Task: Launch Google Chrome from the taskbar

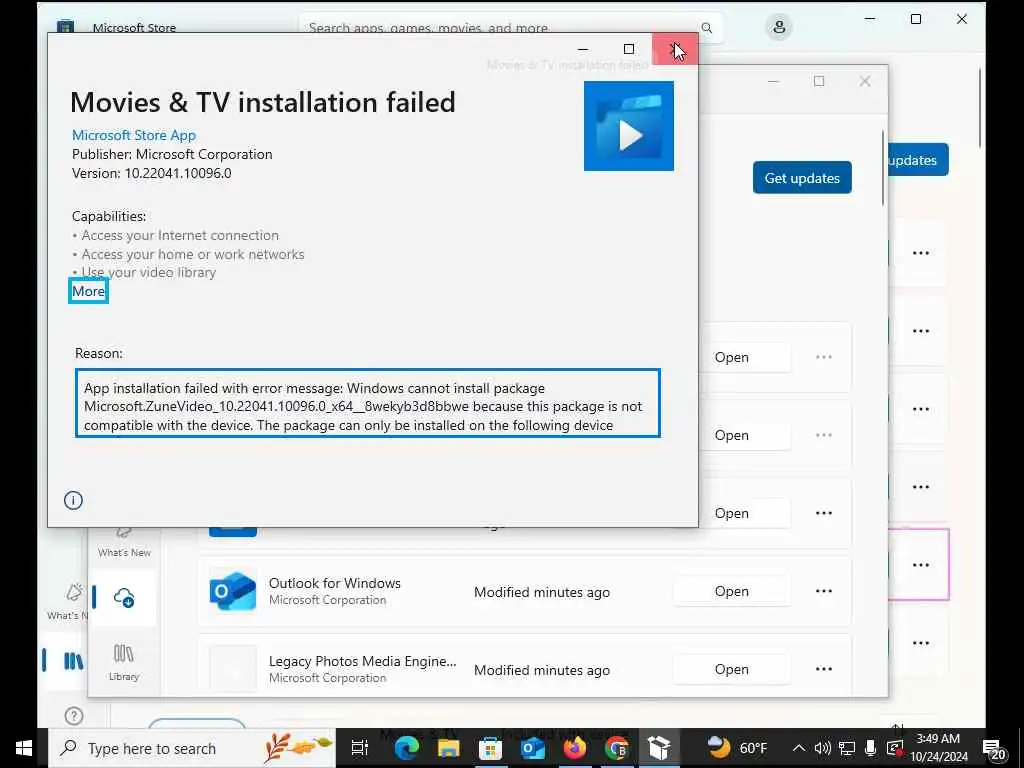Action: 616,748
